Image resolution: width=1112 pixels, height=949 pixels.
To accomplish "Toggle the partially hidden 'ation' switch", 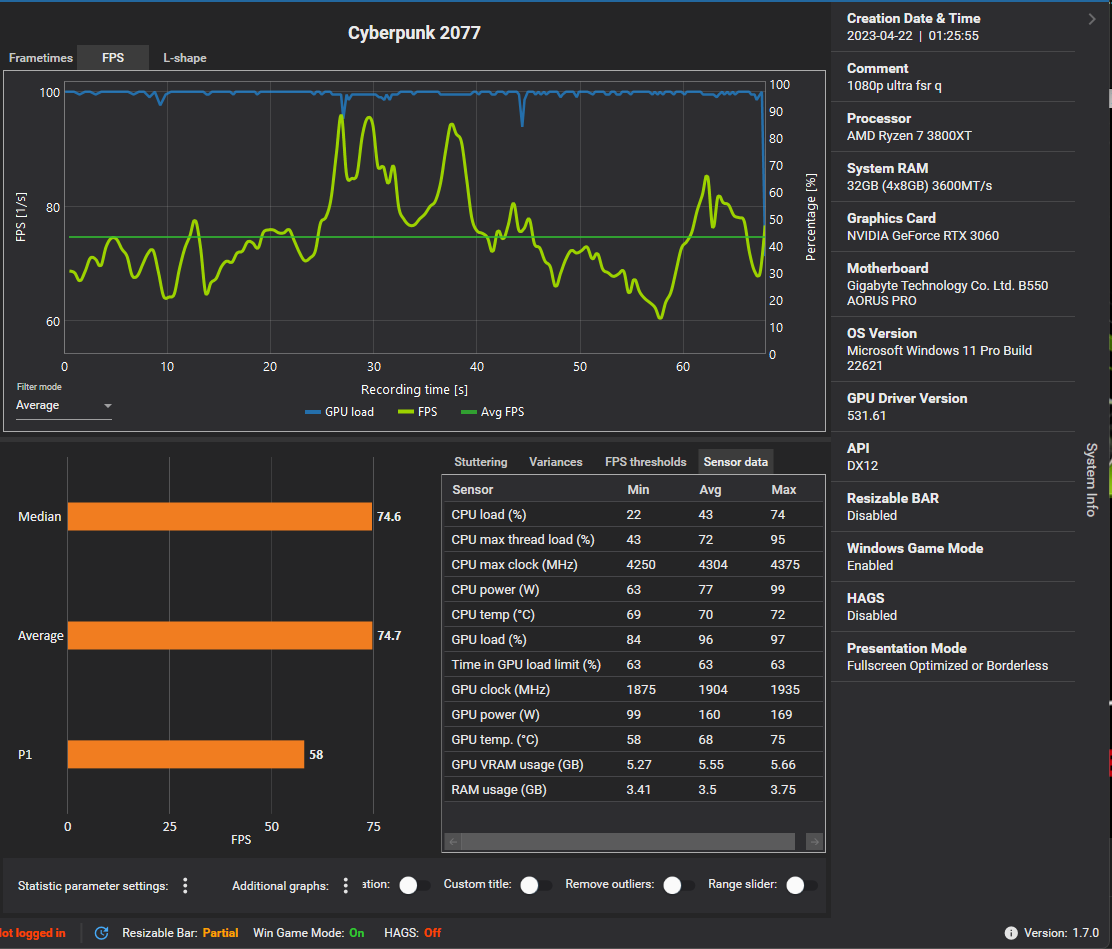I will coord(415,885).
